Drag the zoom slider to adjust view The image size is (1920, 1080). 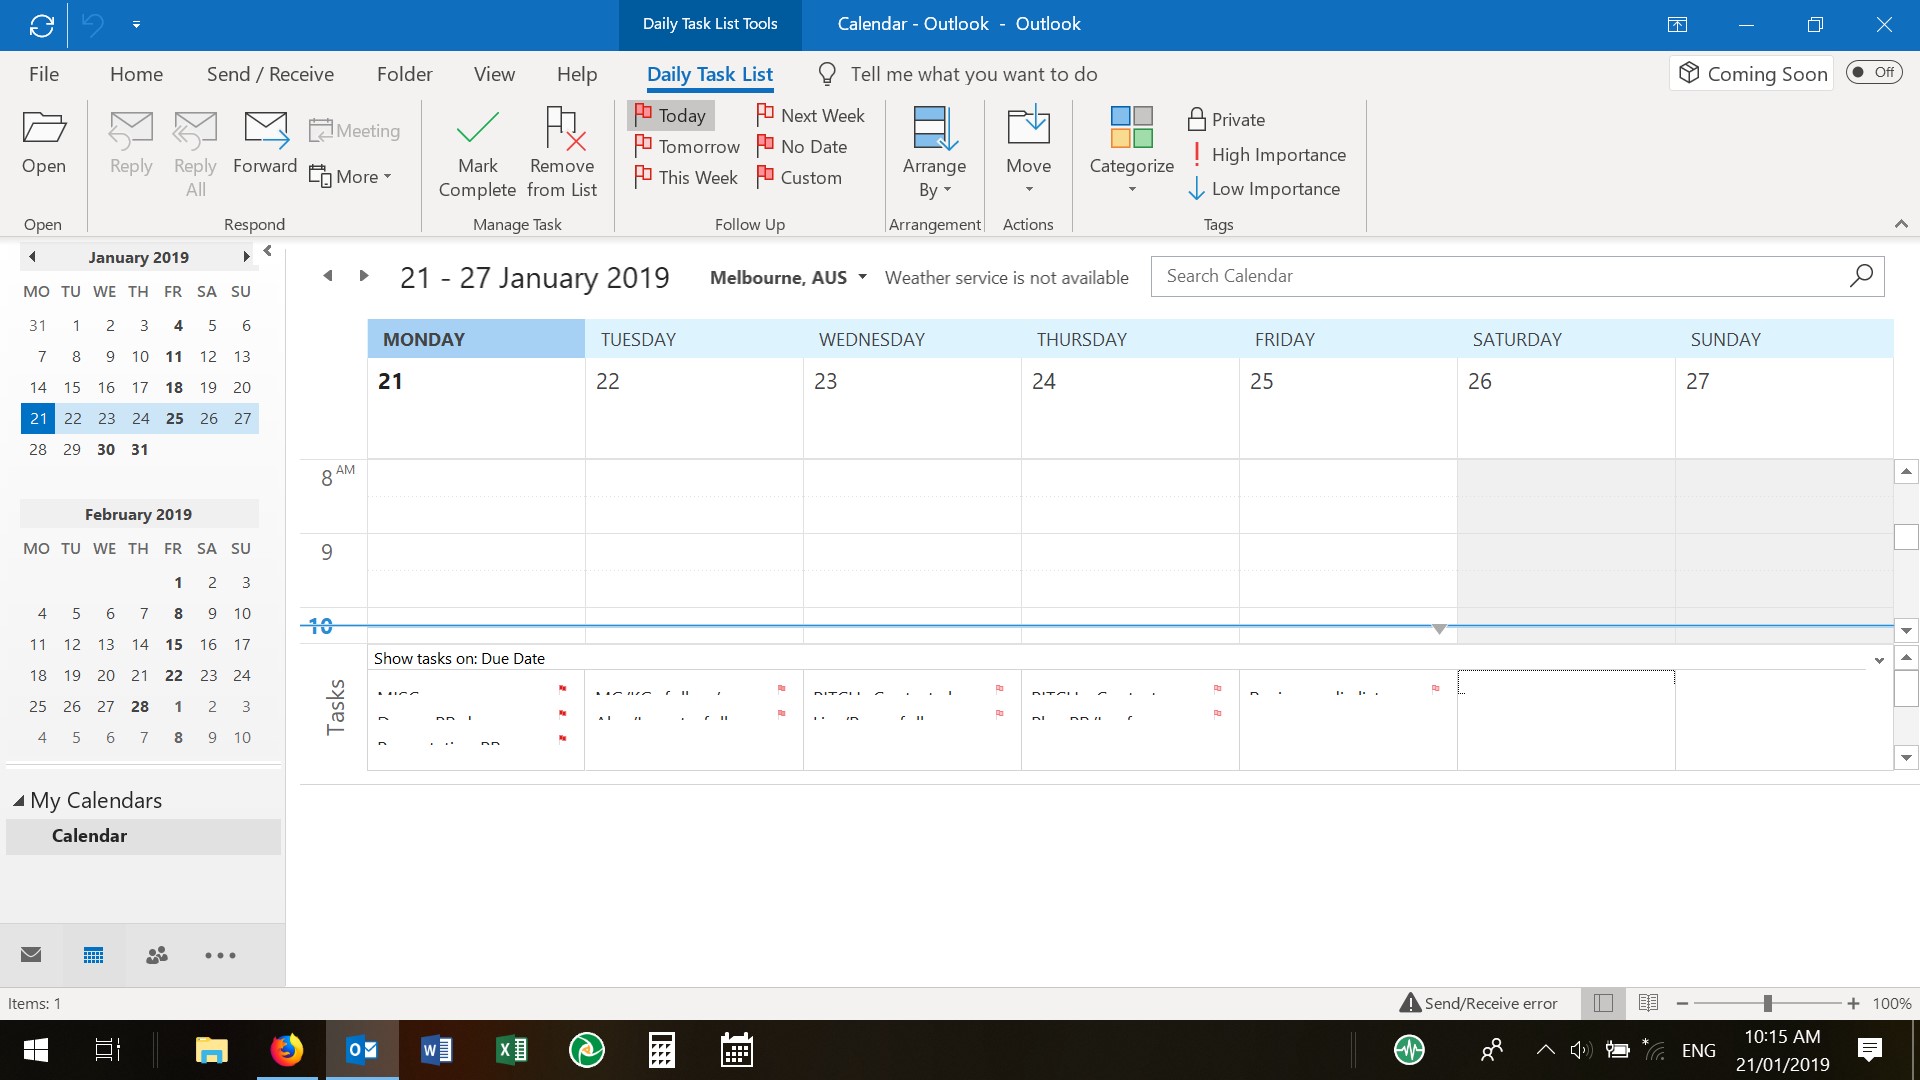(x=1766, y=1002)
